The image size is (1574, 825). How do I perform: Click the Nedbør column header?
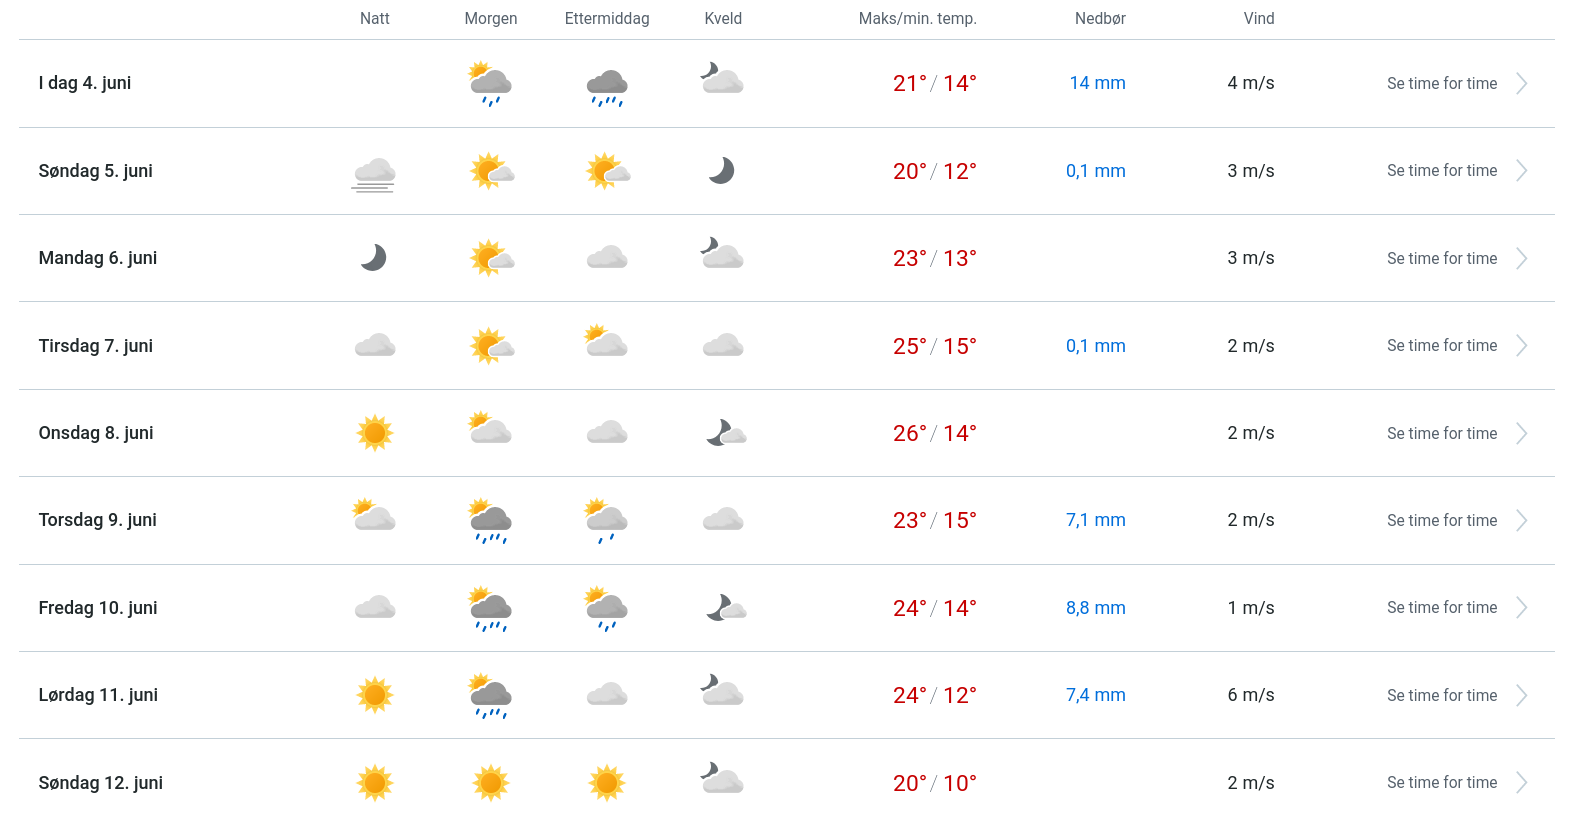pyautogui.click(x=1100, y=19)
